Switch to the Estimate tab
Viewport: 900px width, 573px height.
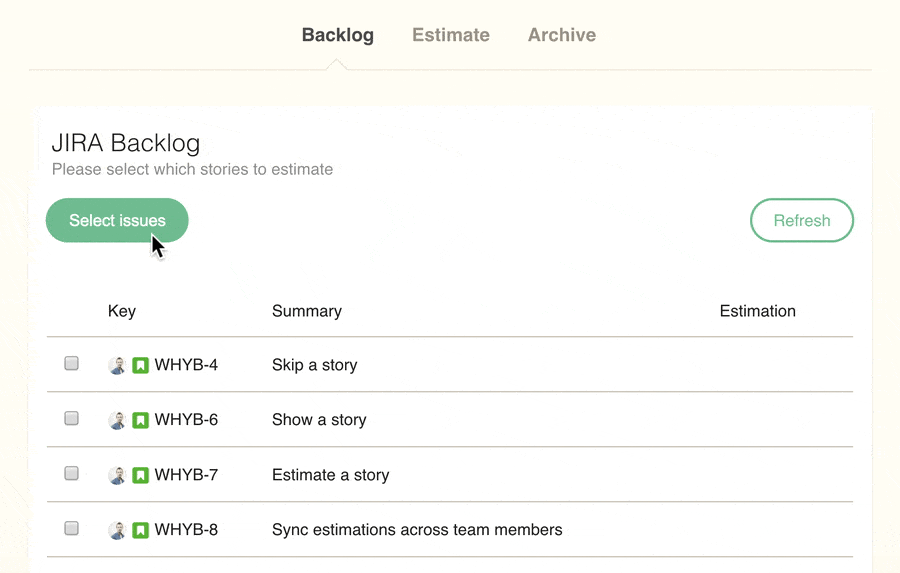point(451,35)
